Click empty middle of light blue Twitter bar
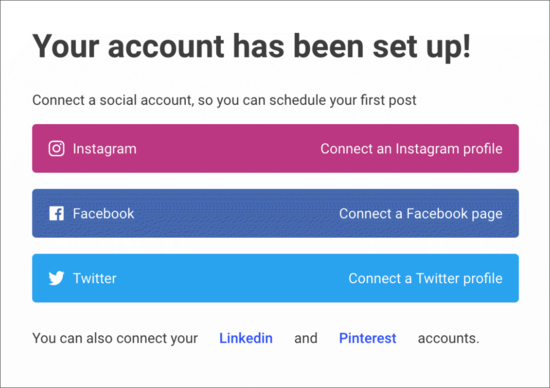550x388 pixels. pyautogui.click(x=232, y=278)
